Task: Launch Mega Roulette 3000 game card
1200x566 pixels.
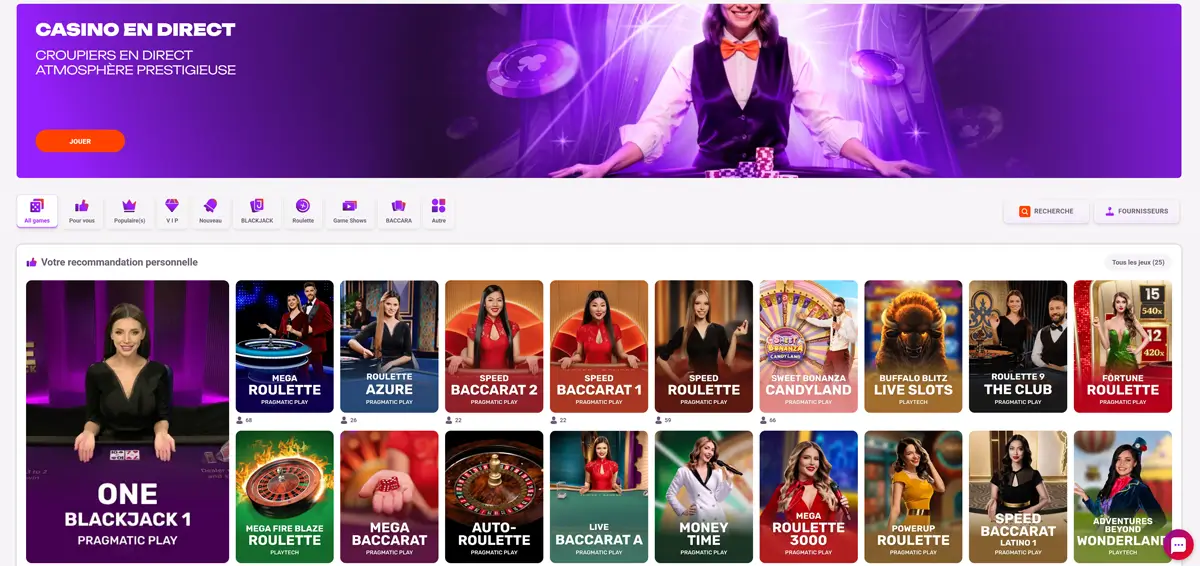Action: tap(809, 496)
